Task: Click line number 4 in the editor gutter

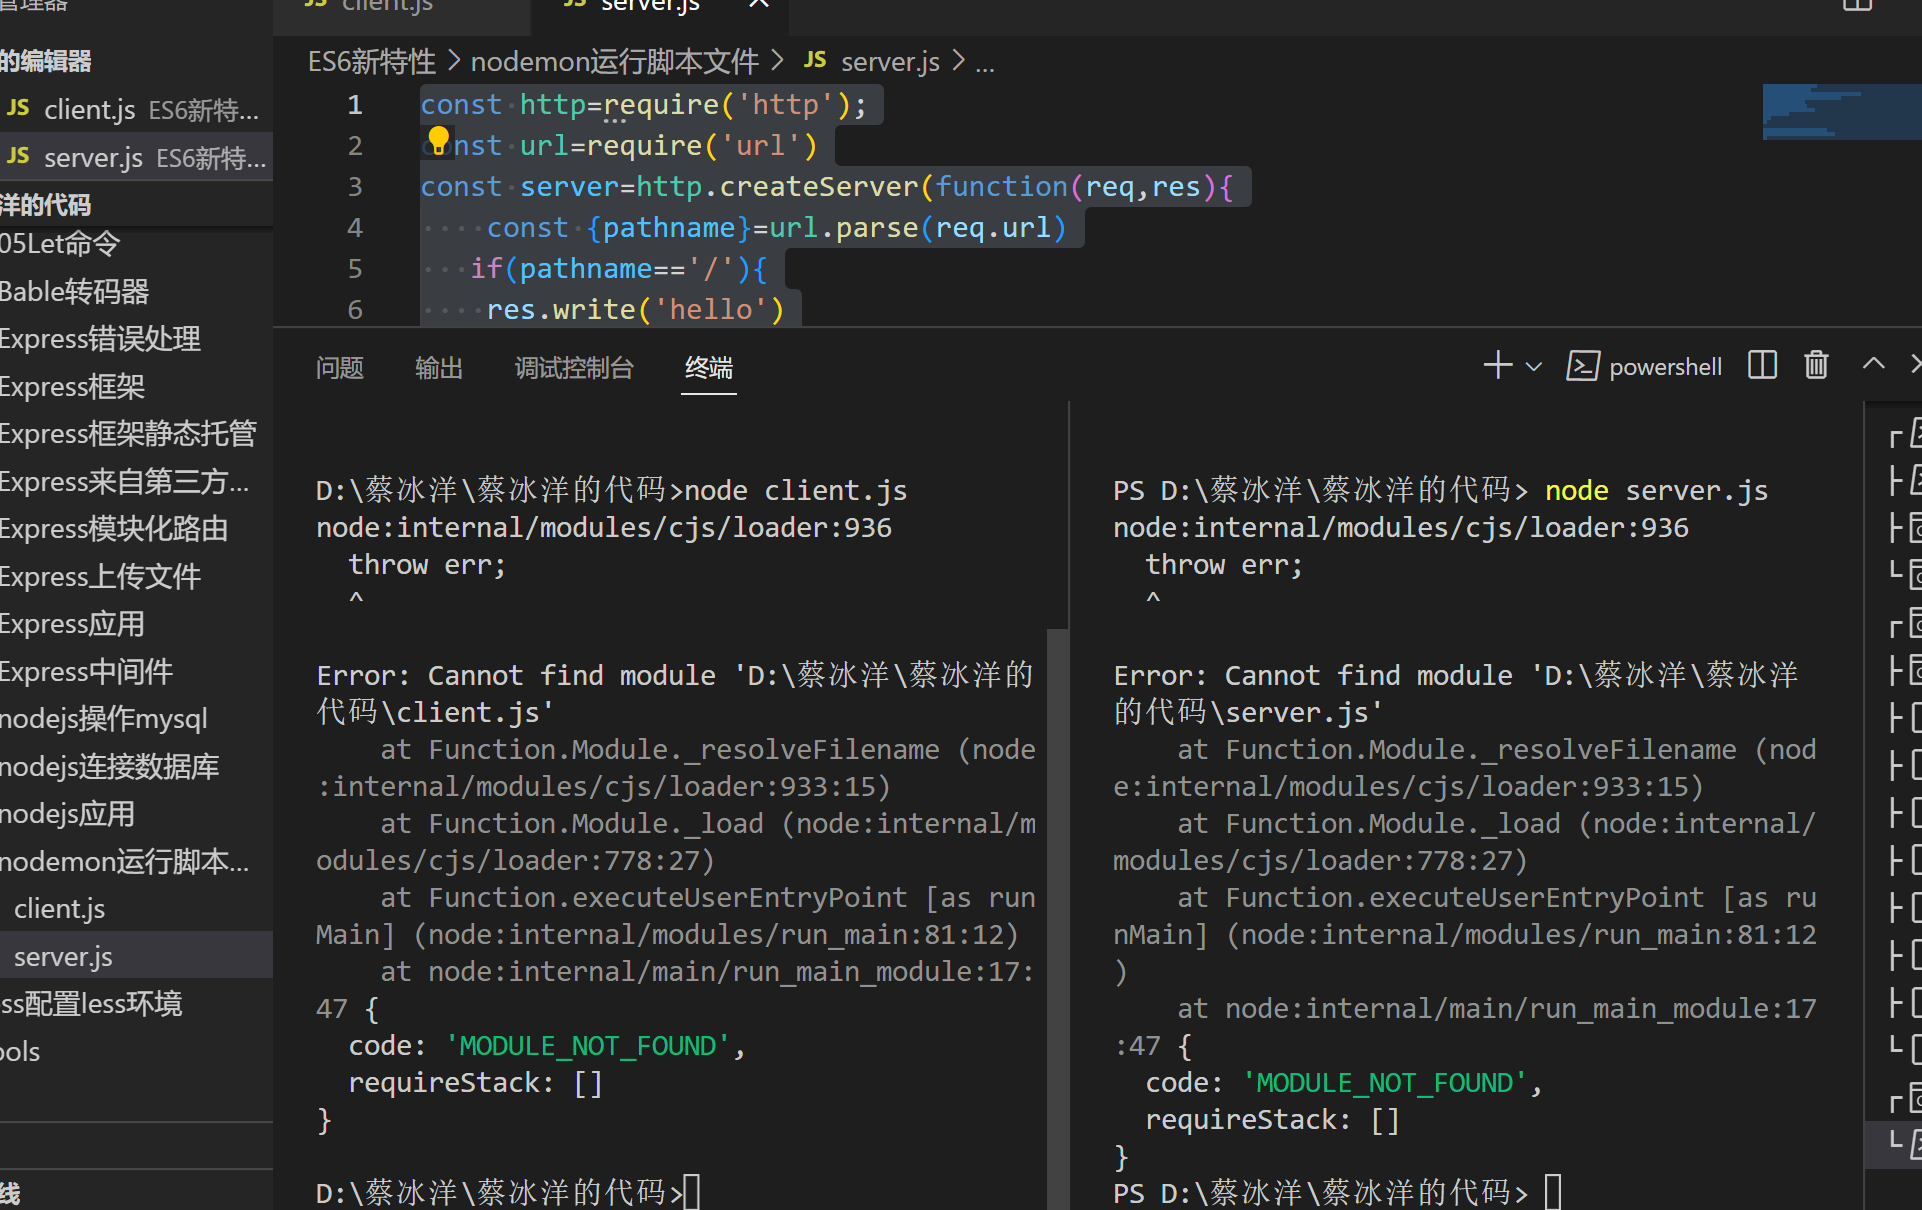Action: coord(355,228)
